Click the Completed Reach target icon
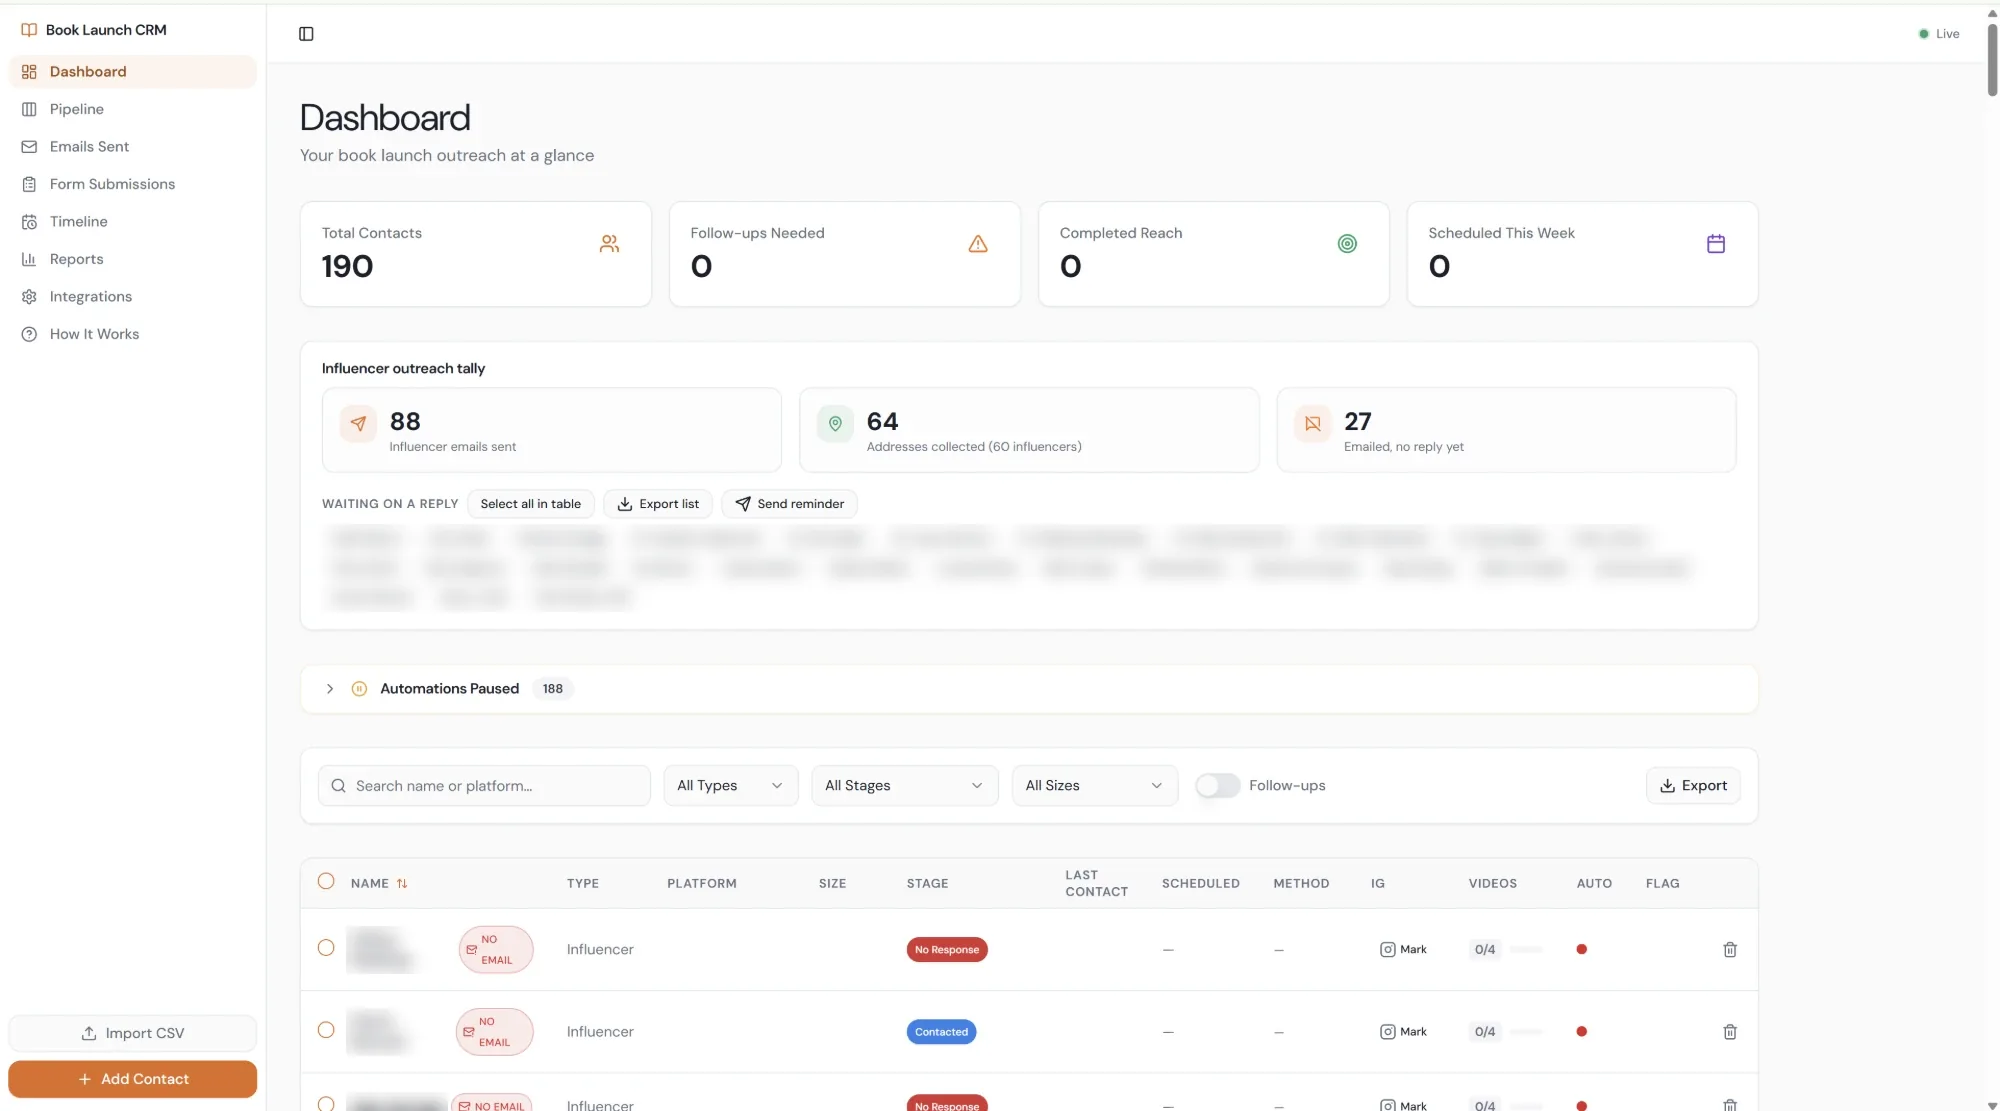Viewport: 2000px width, 1111px height. pyautogui.click(x=1347, y=244)
